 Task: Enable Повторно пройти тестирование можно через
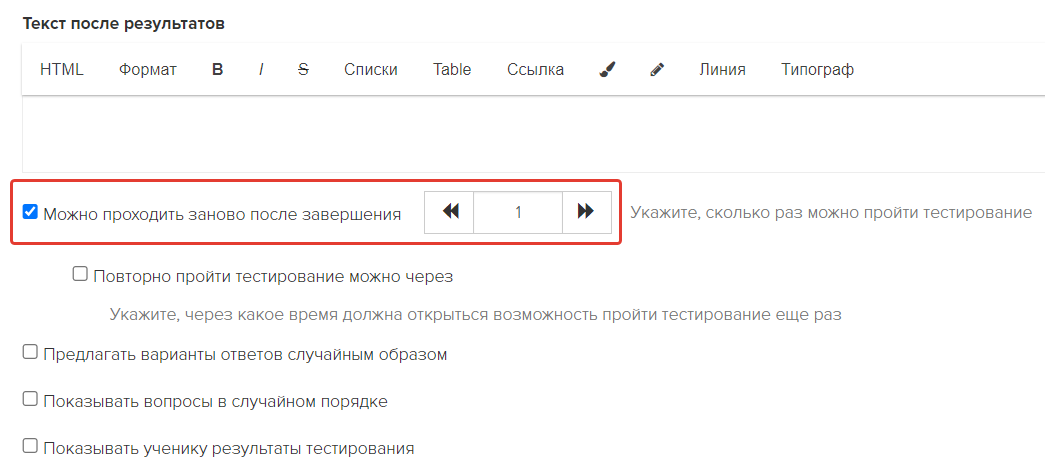point(80,274)
